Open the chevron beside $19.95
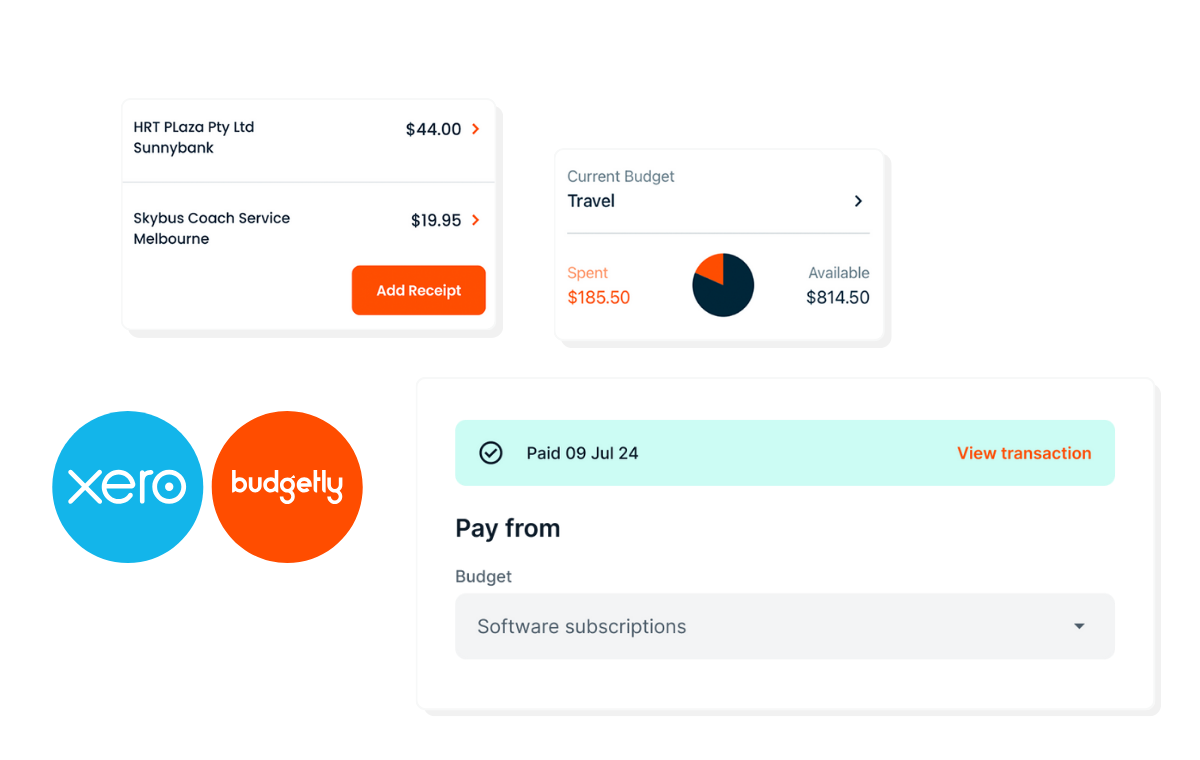The image size is (1200, 760). click(x=476, y=220)
